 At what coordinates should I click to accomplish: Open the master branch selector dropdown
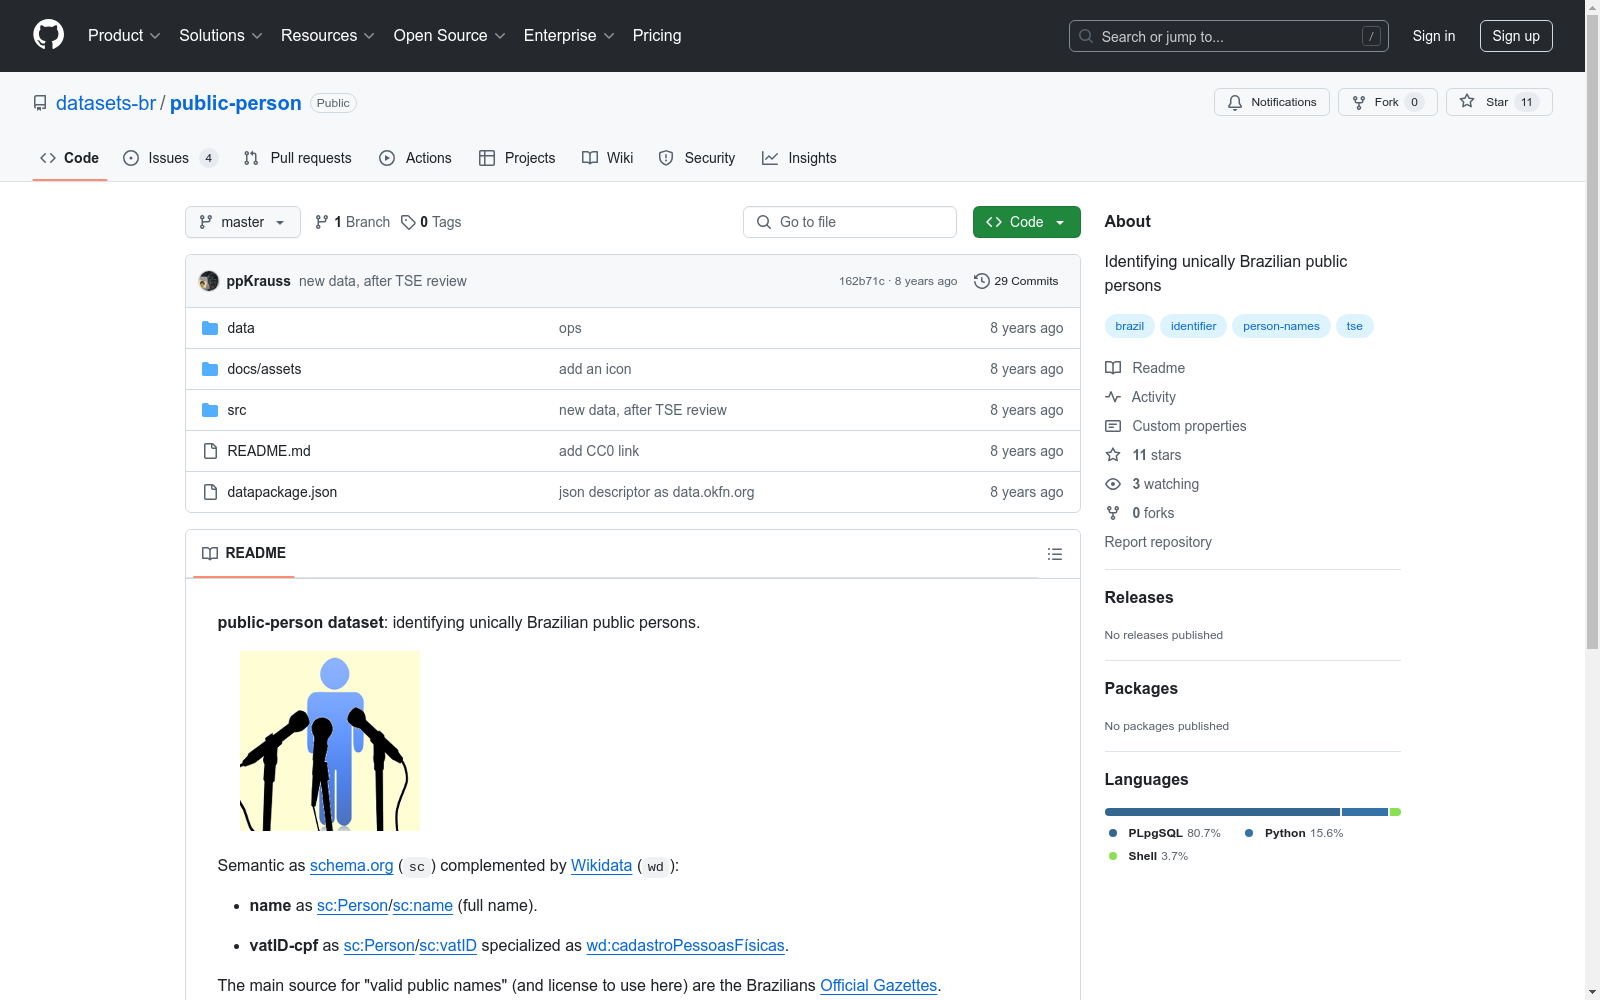point(243,222)
